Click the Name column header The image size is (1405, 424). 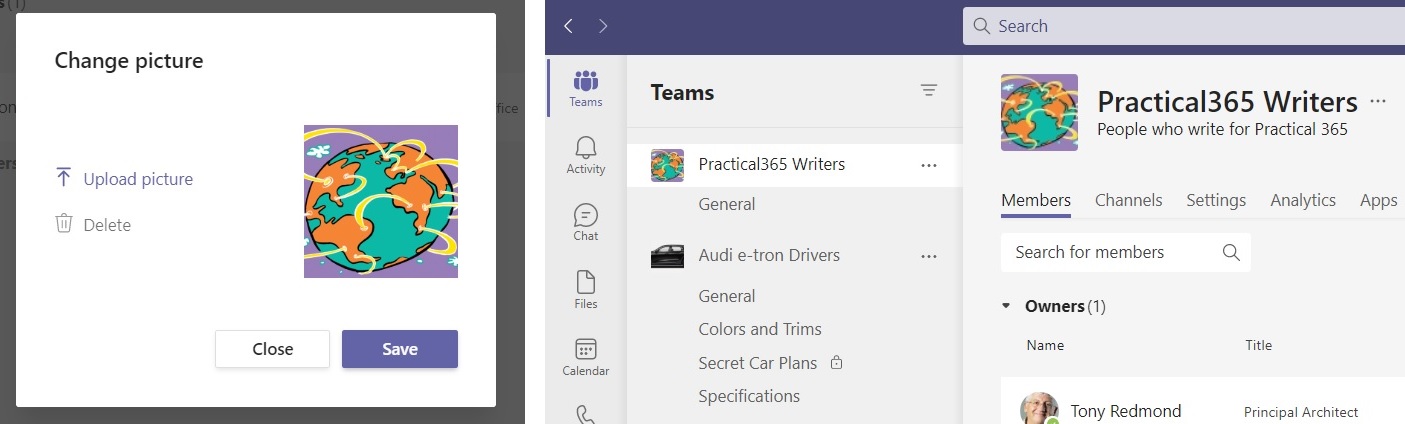click(x=1045, y=345)
